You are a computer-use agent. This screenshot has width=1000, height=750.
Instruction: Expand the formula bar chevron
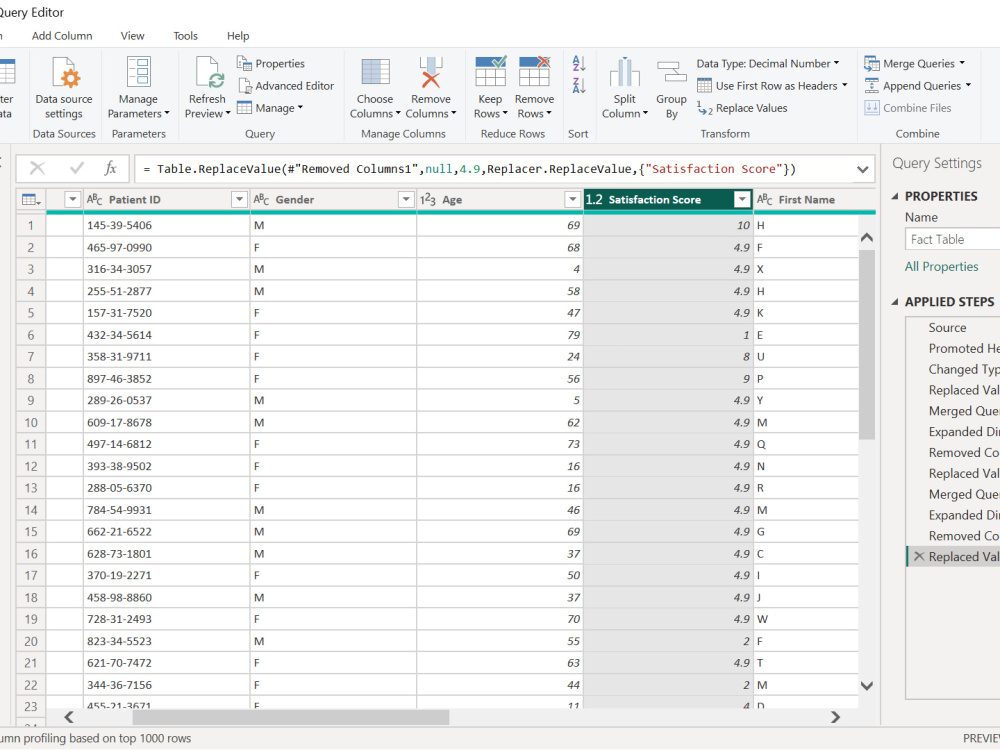(x=862, y=169)
